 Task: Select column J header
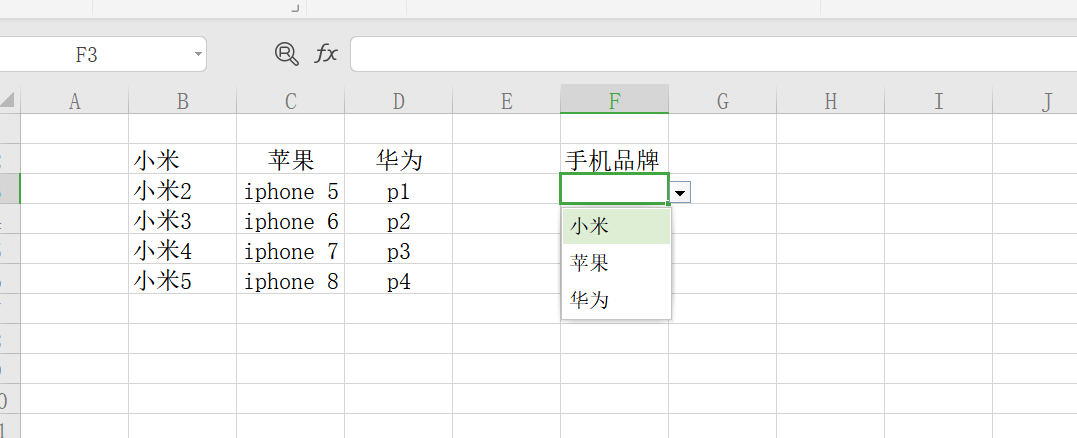click(1035, 102)
